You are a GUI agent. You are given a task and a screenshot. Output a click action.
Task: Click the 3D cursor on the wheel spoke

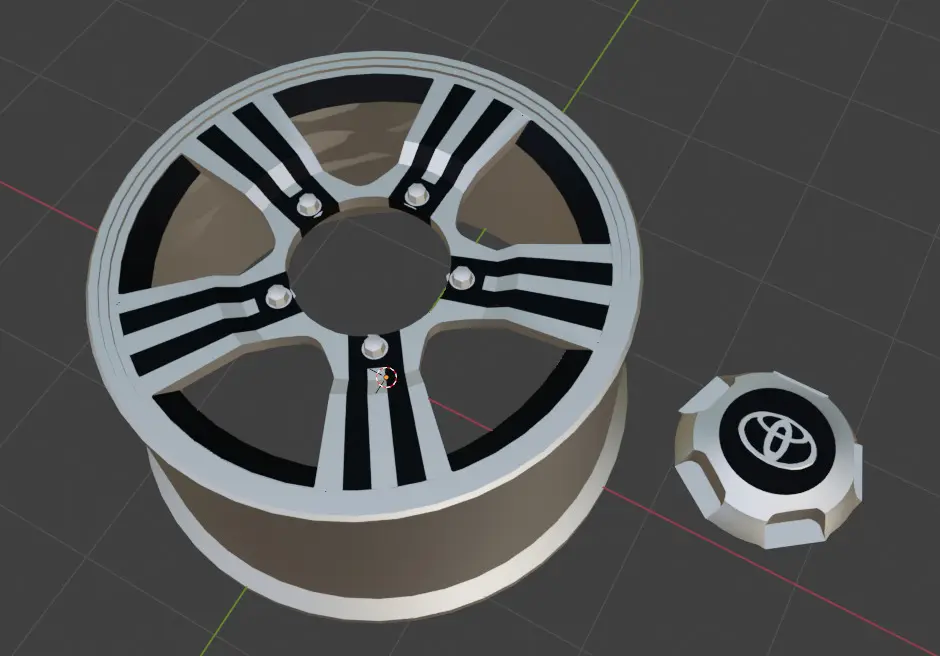(x=387, y=377)
